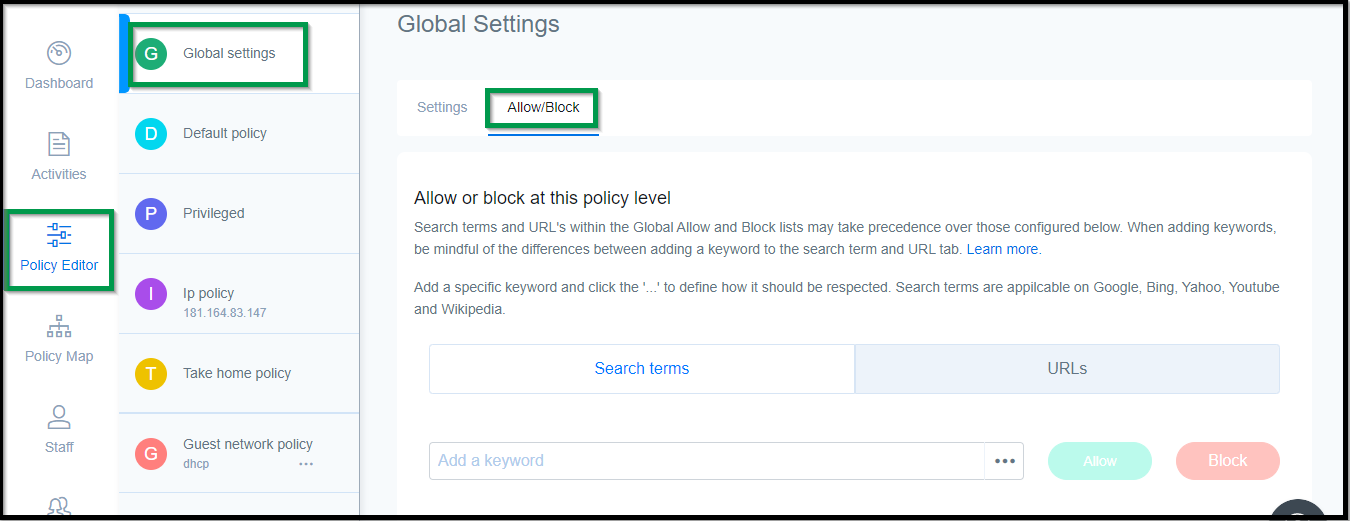Click the Global Settings page heading
This screenshot has height=521, width=1350.
coord(478,24)
